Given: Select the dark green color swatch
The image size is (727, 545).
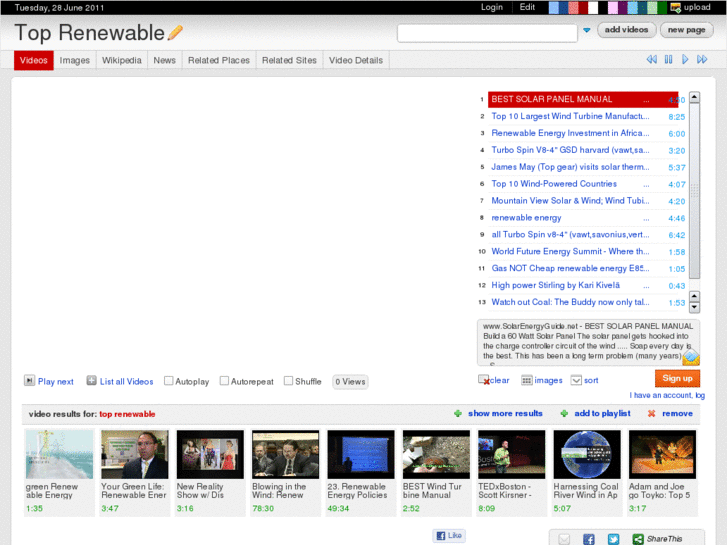Looking at the screenshot, I should [x=662, y=7].
